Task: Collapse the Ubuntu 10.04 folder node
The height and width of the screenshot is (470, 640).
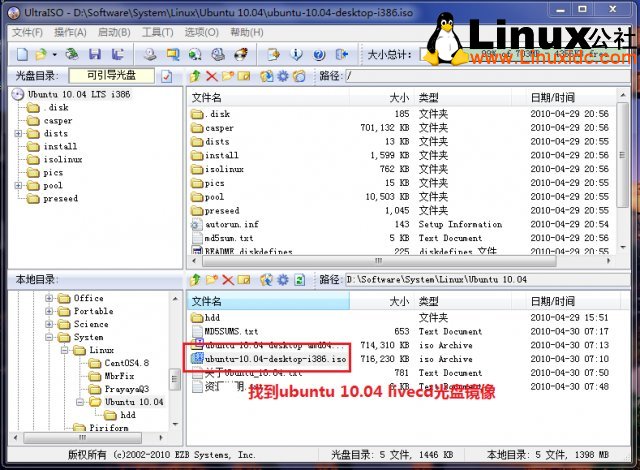Action: coord(80,402)
